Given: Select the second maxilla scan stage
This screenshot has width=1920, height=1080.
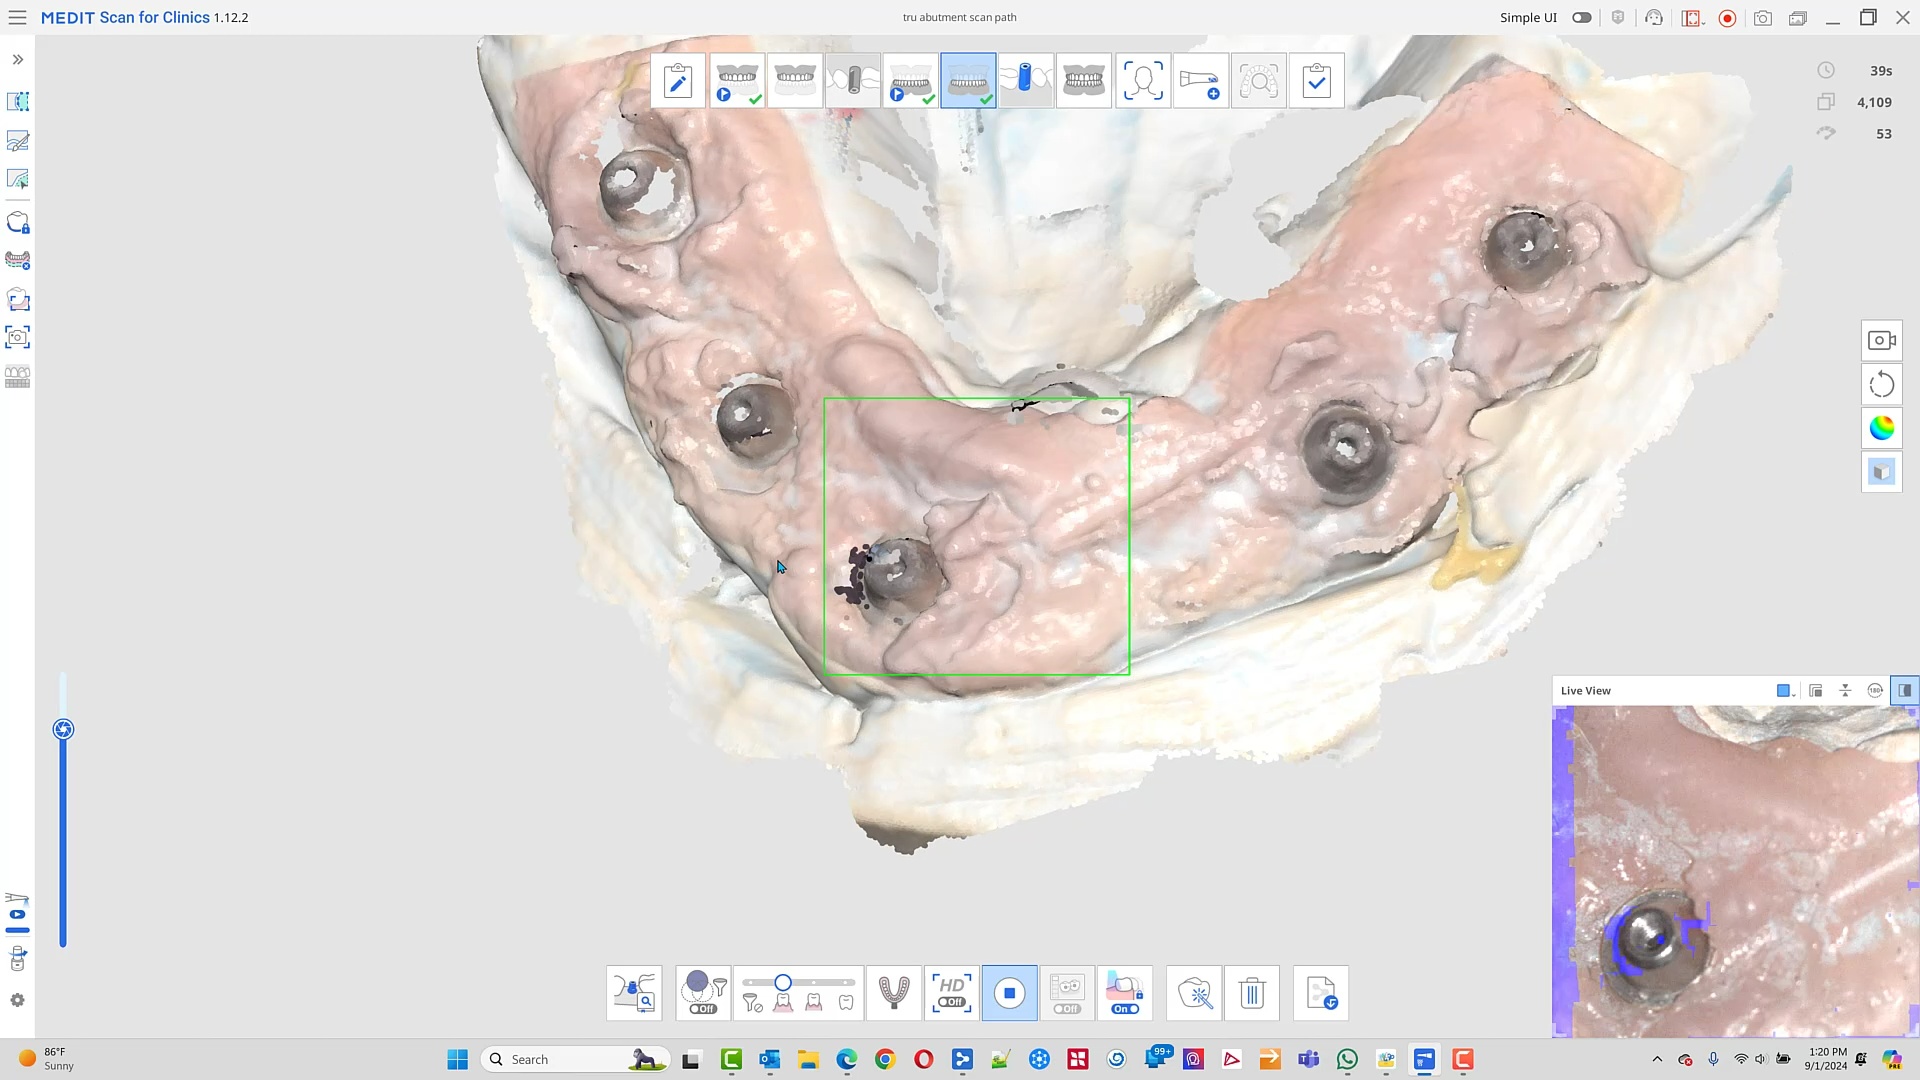Looking at the screenshot, I should 795,80.
